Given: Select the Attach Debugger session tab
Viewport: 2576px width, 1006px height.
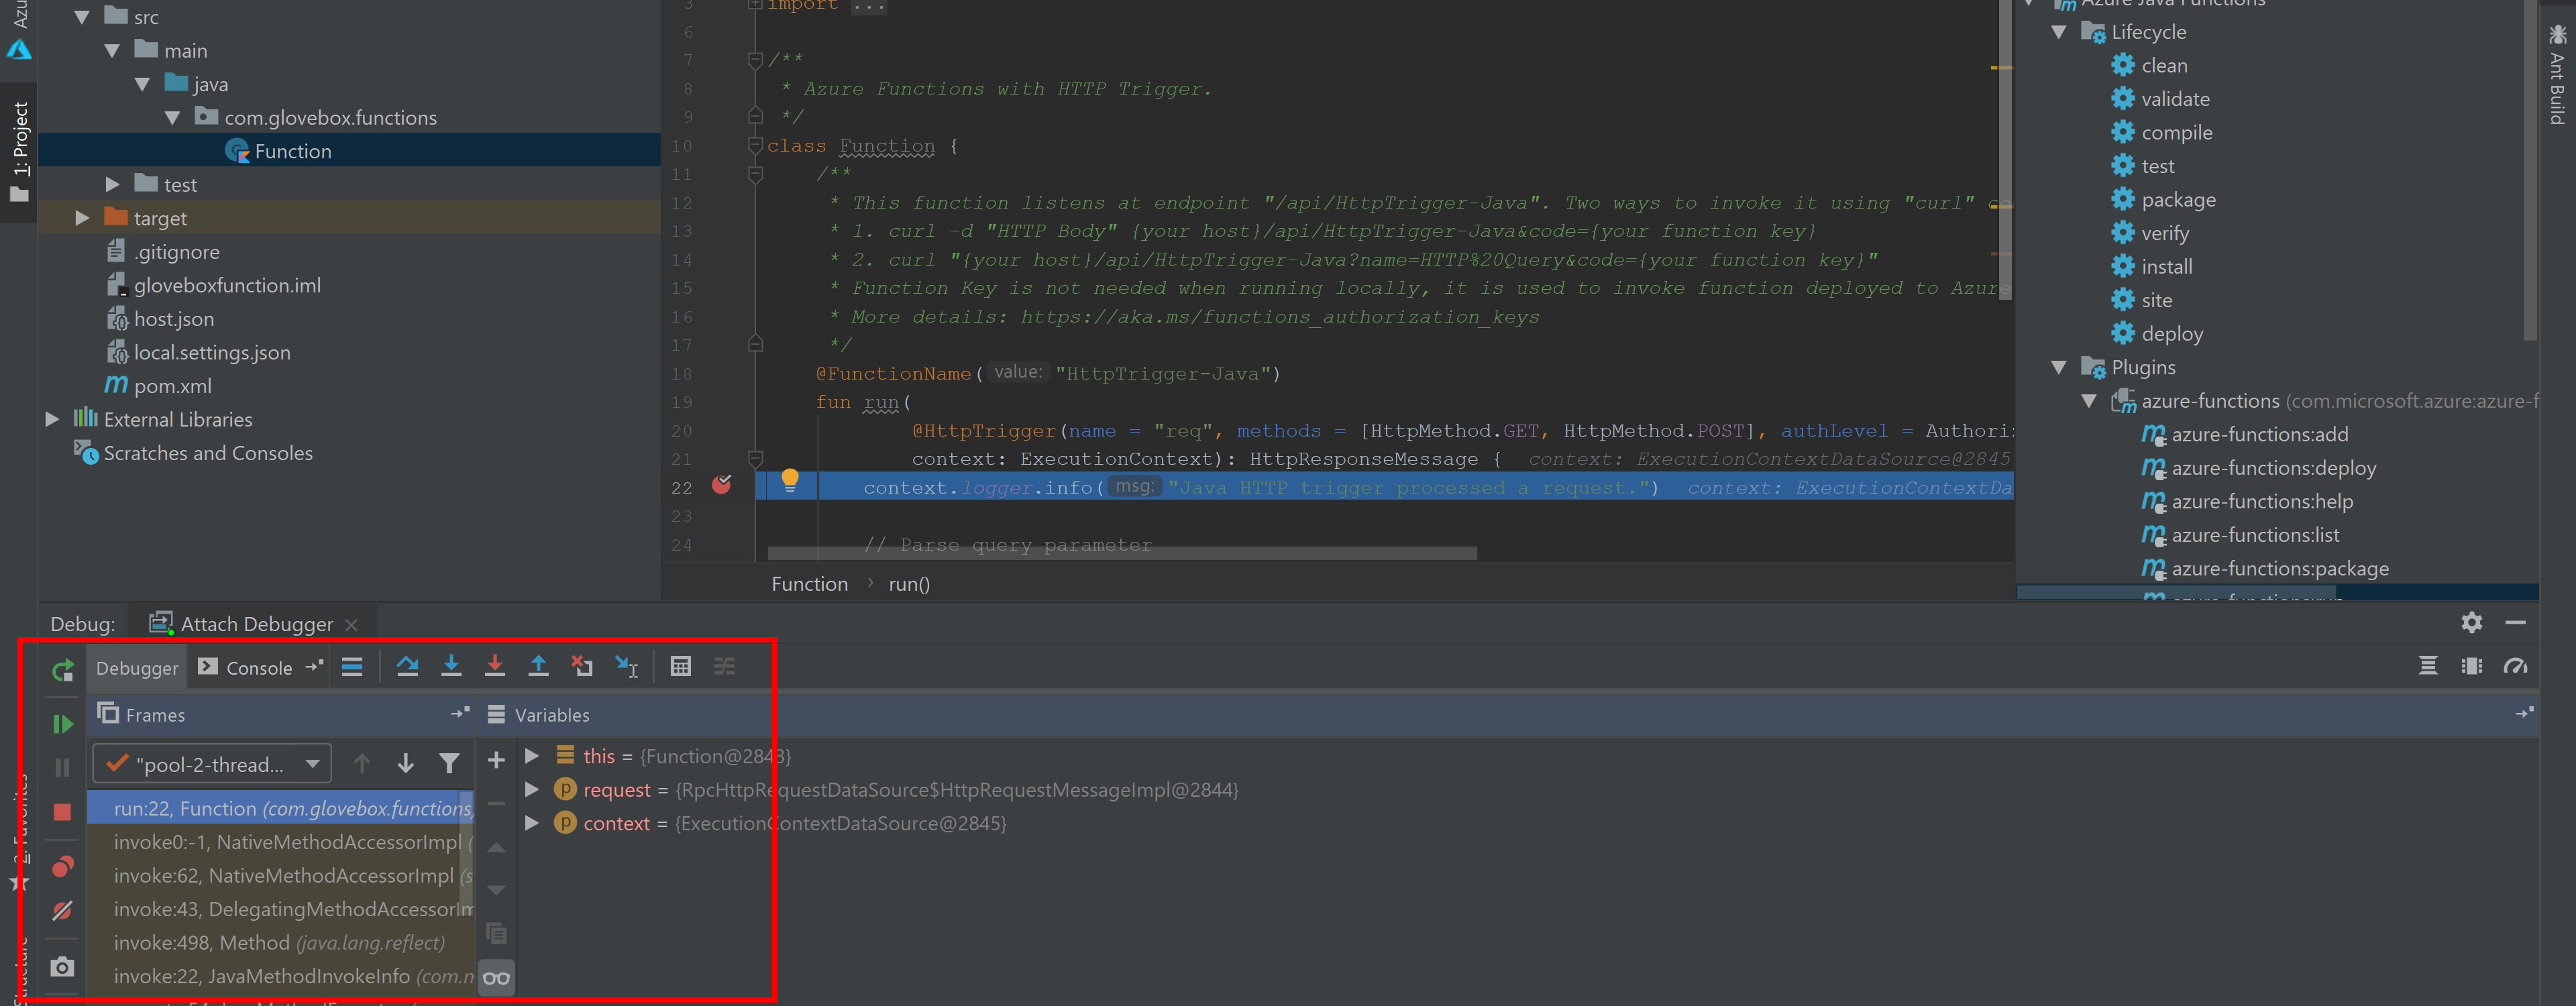Looking at the screenshot, I should [256, 624].
